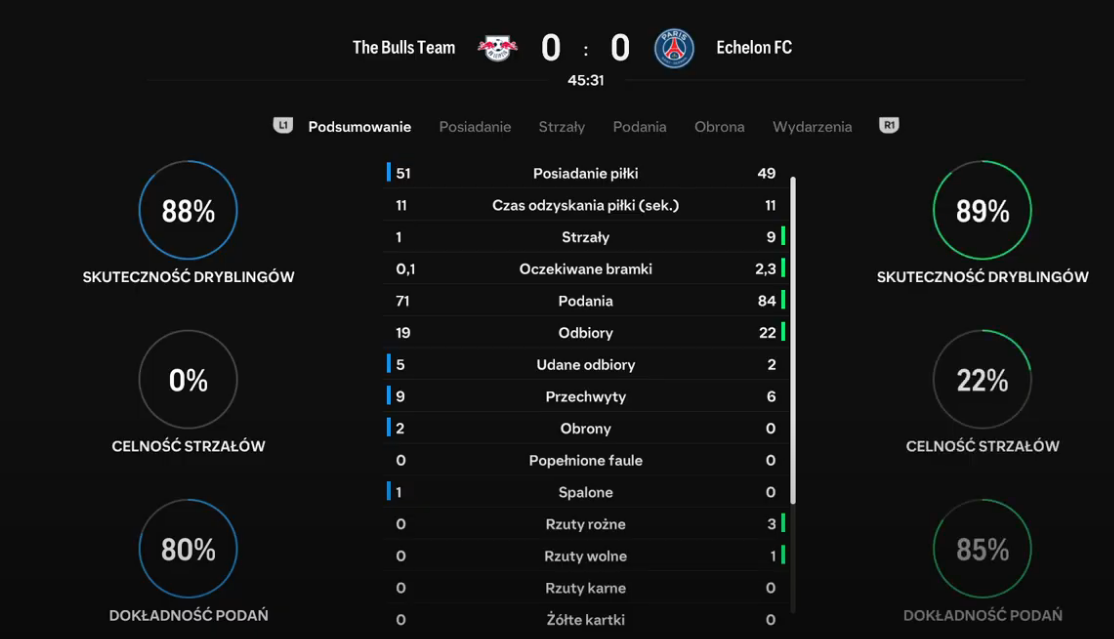
Task: Select the Oczekiwane bramki stat row
Action: 586,269
